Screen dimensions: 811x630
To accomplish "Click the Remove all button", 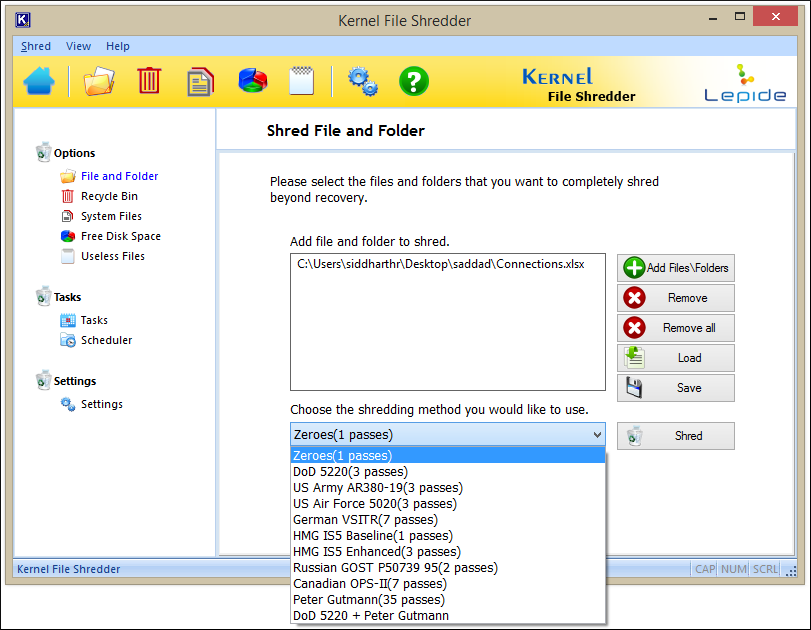I will 675,328.
